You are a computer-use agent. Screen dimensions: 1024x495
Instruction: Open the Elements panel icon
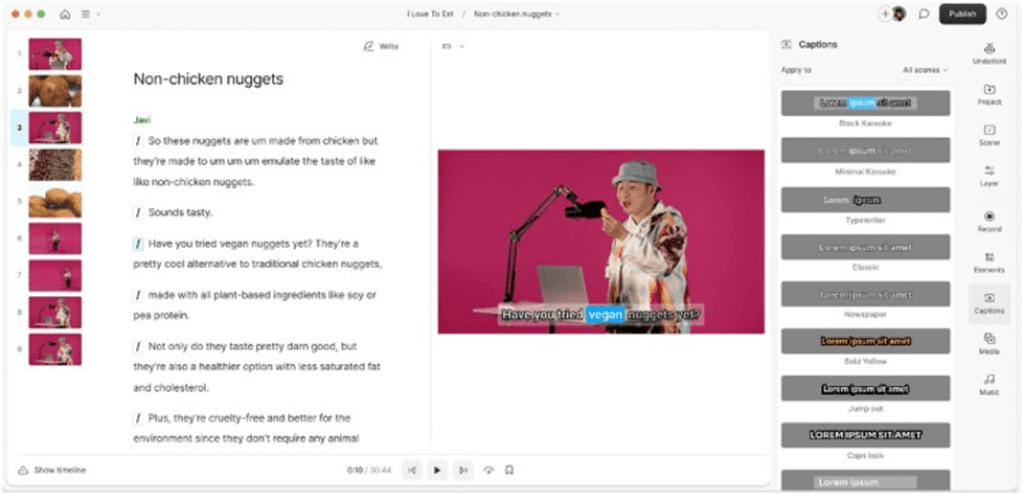pos(989,263)
